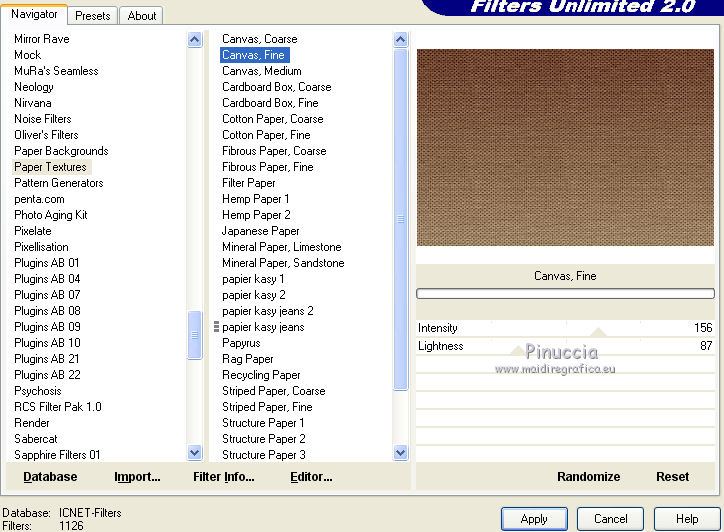Select Sapphire Filters 01 category
This screenshot has width=724, height=532.
pos(57,455)
